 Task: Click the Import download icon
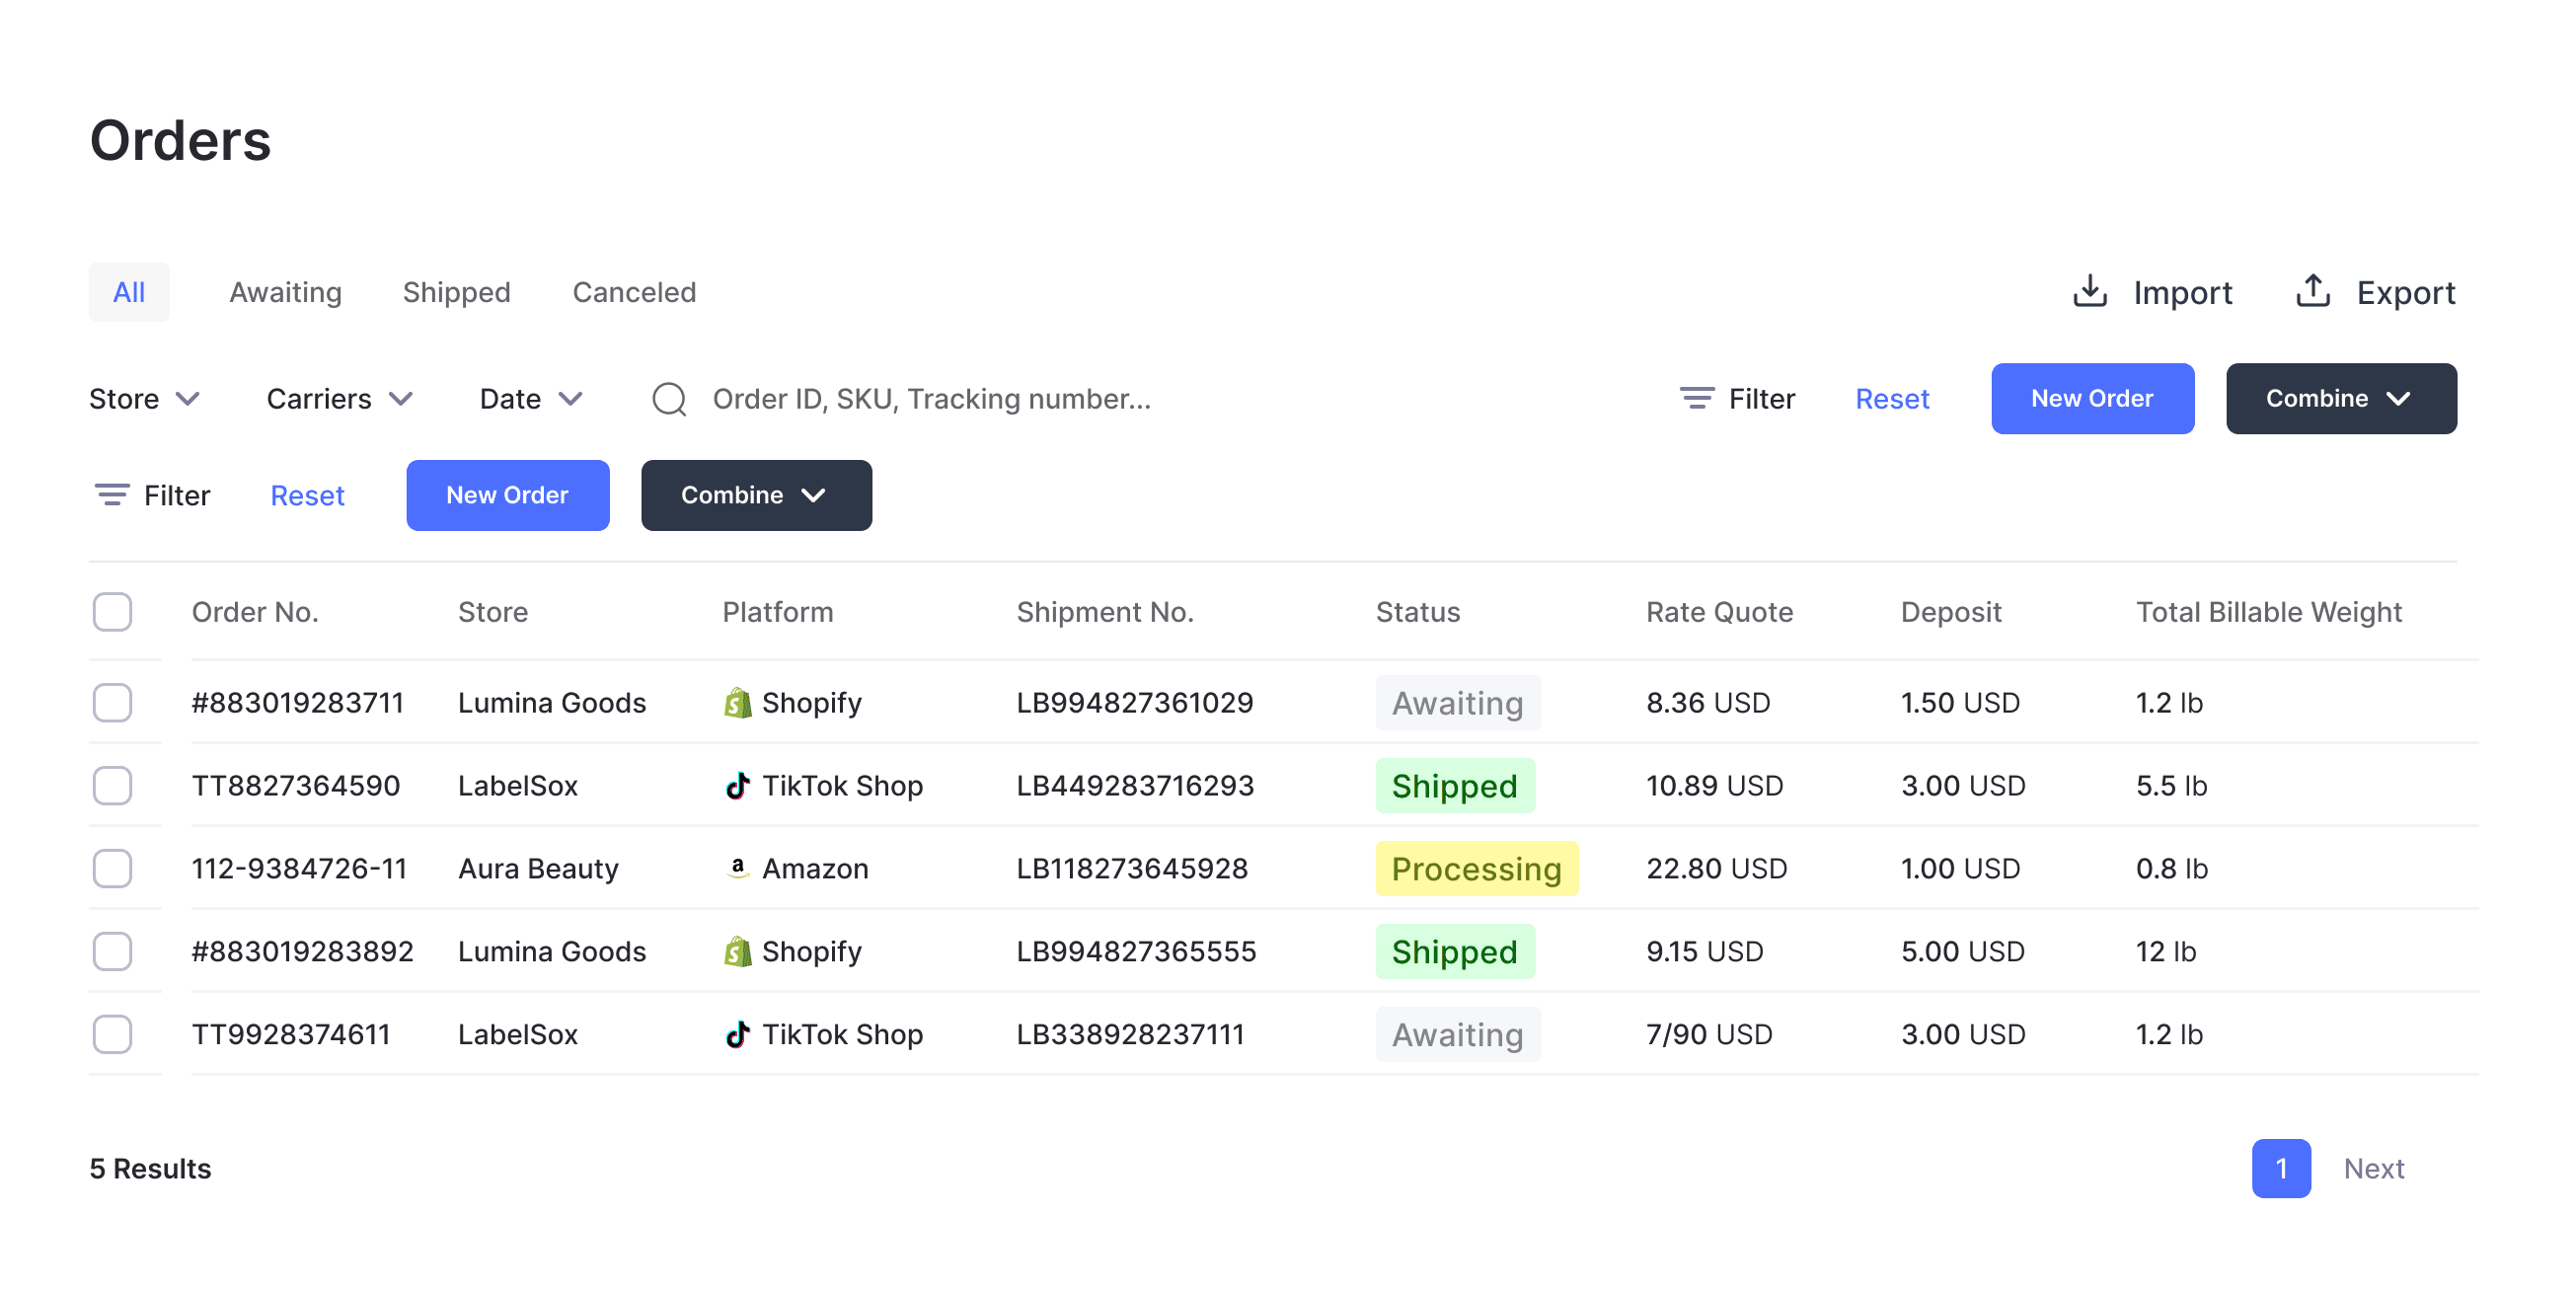[2089, 291]
